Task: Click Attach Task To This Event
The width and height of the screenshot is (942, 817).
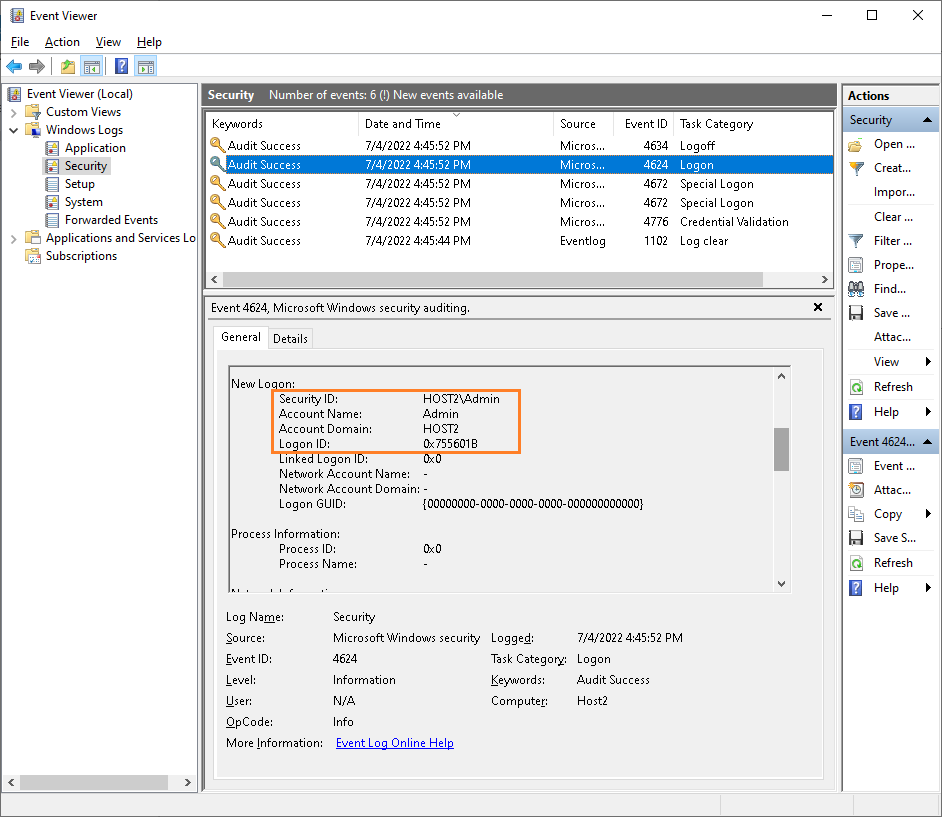Action: click(x=888, y=489)
